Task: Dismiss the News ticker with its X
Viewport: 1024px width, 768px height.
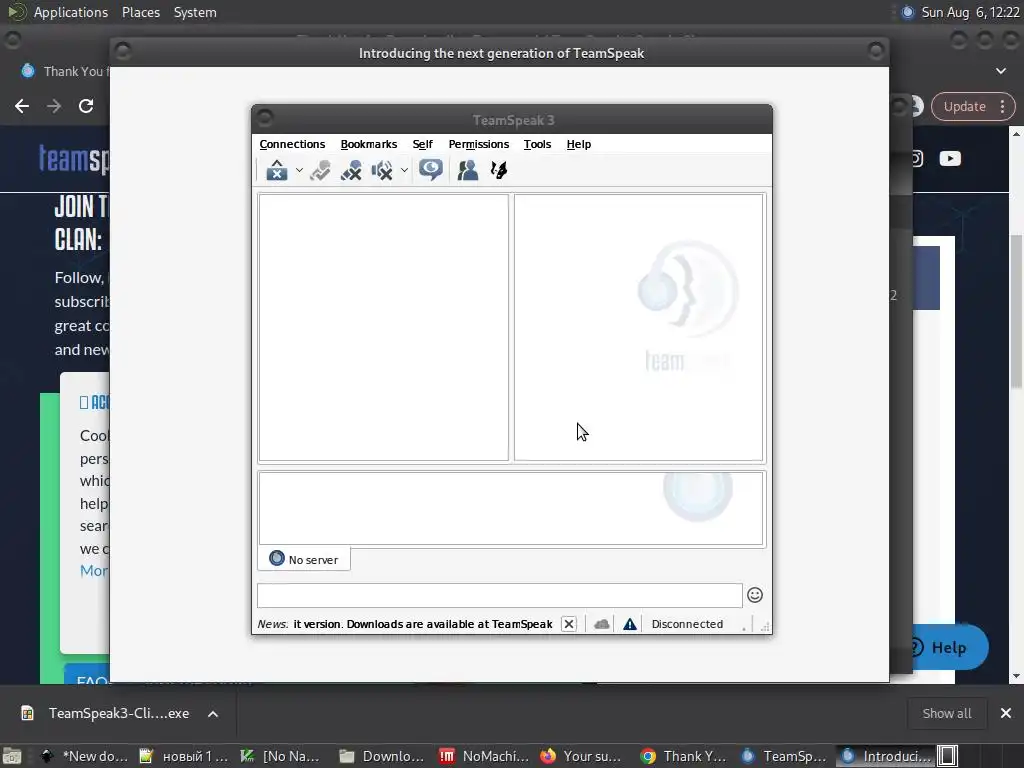Action: coord(569,624)
